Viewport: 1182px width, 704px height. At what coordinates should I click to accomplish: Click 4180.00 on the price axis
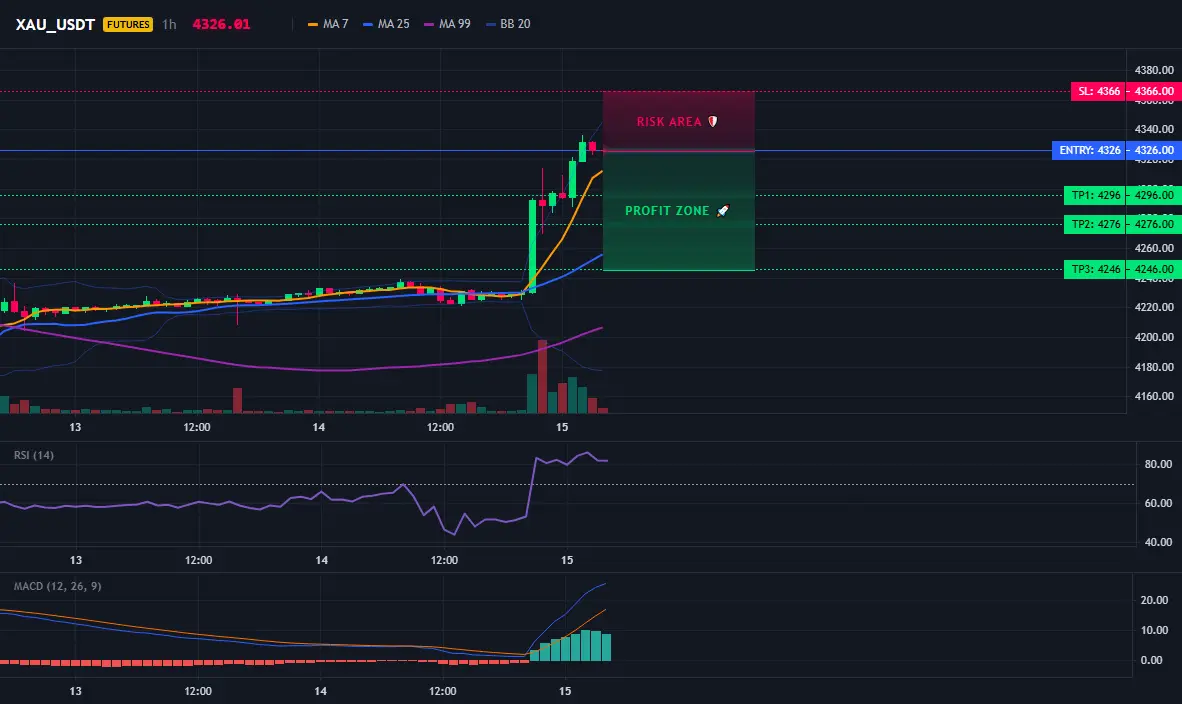click(1154, 367)
